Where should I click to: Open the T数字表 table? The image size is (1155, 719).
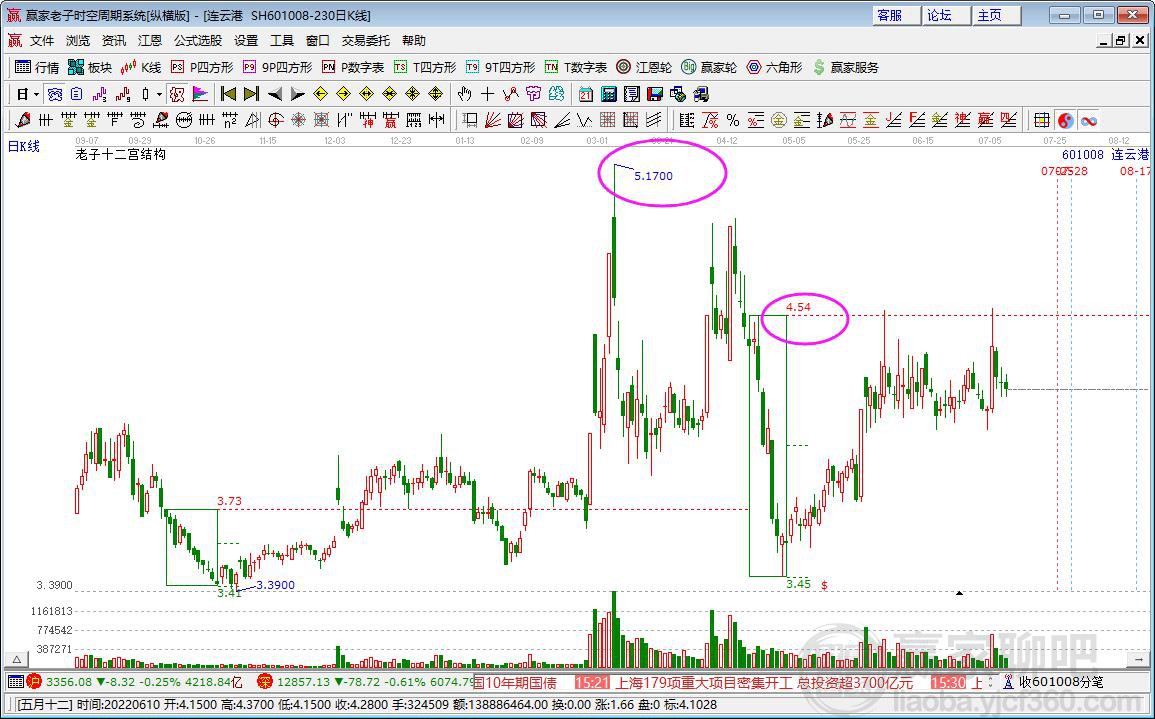click(576, 68)
